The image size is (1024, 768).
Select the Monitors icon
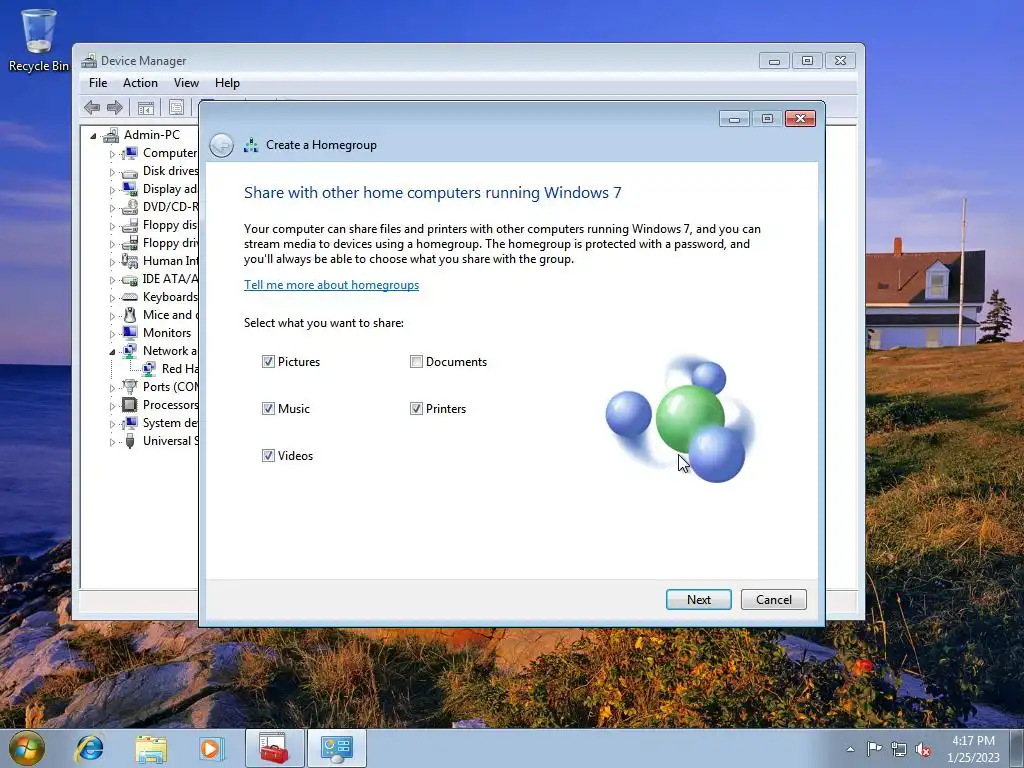129,333
